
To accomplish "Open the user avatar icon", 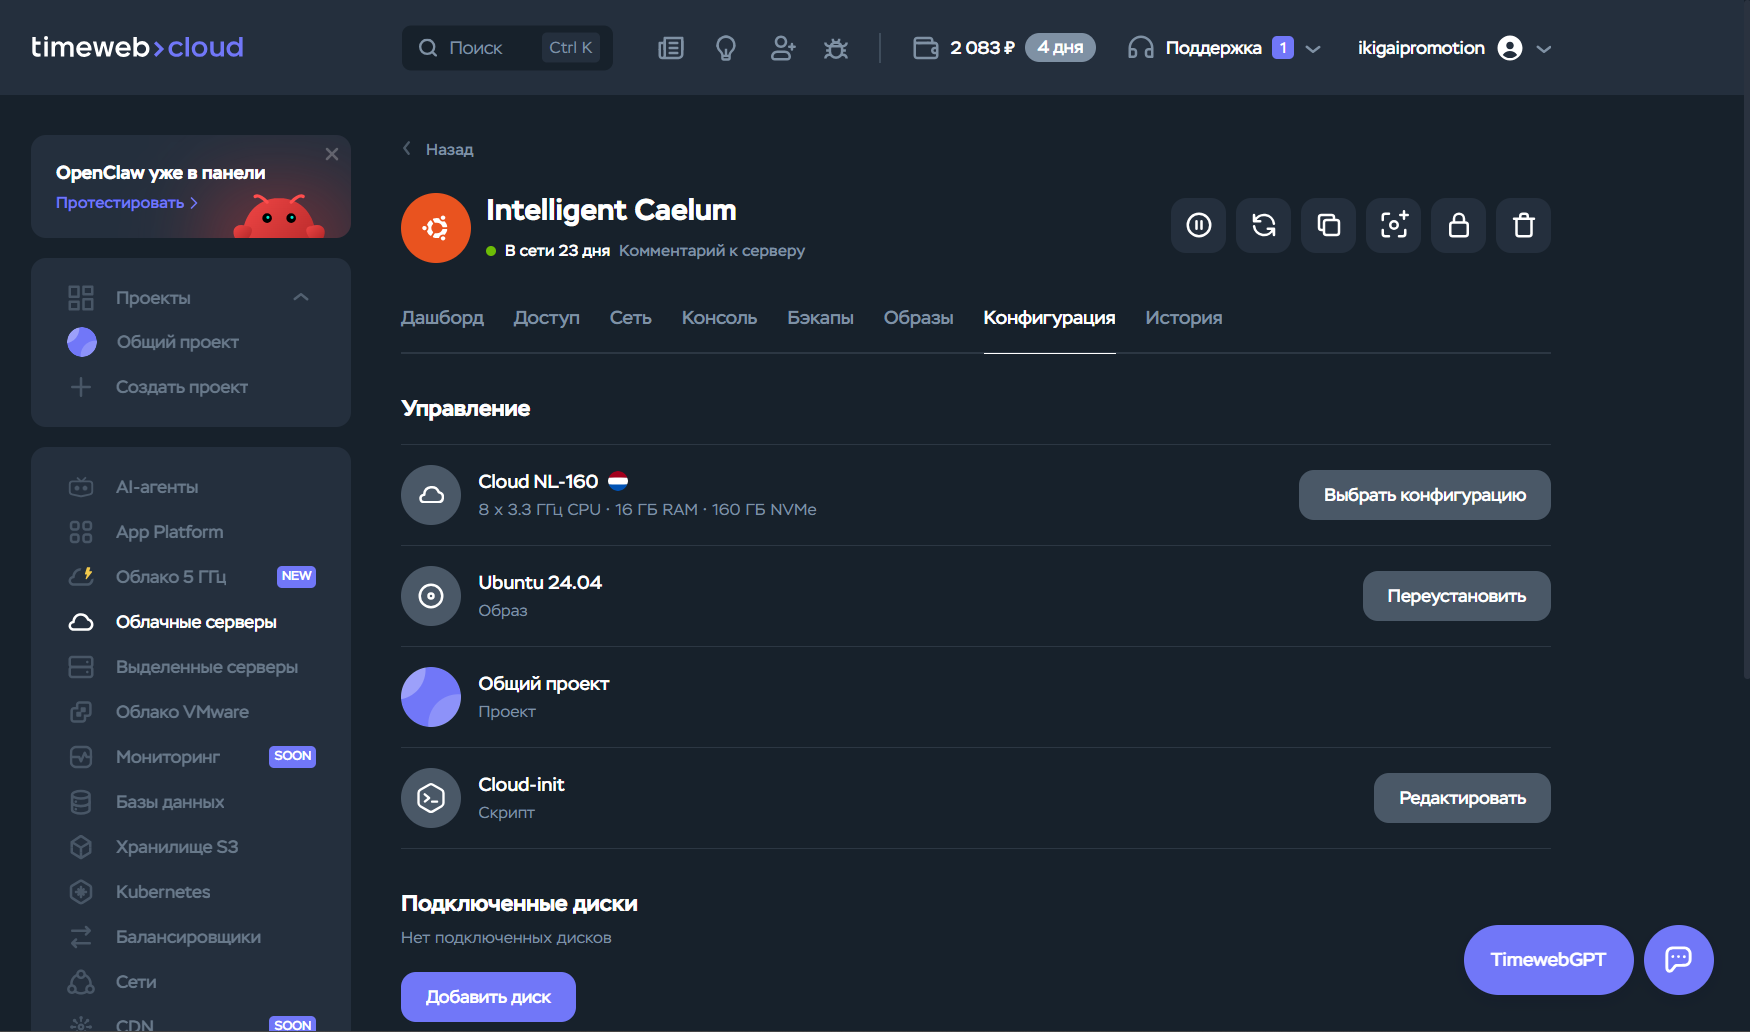I will click(1510, 48).
